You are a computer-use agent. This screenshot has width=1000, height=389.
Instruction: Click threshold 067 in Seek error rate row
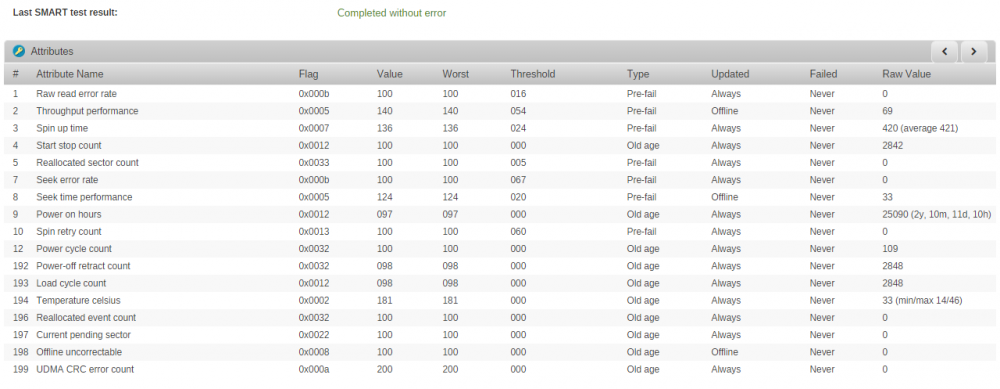pos(518,180)
